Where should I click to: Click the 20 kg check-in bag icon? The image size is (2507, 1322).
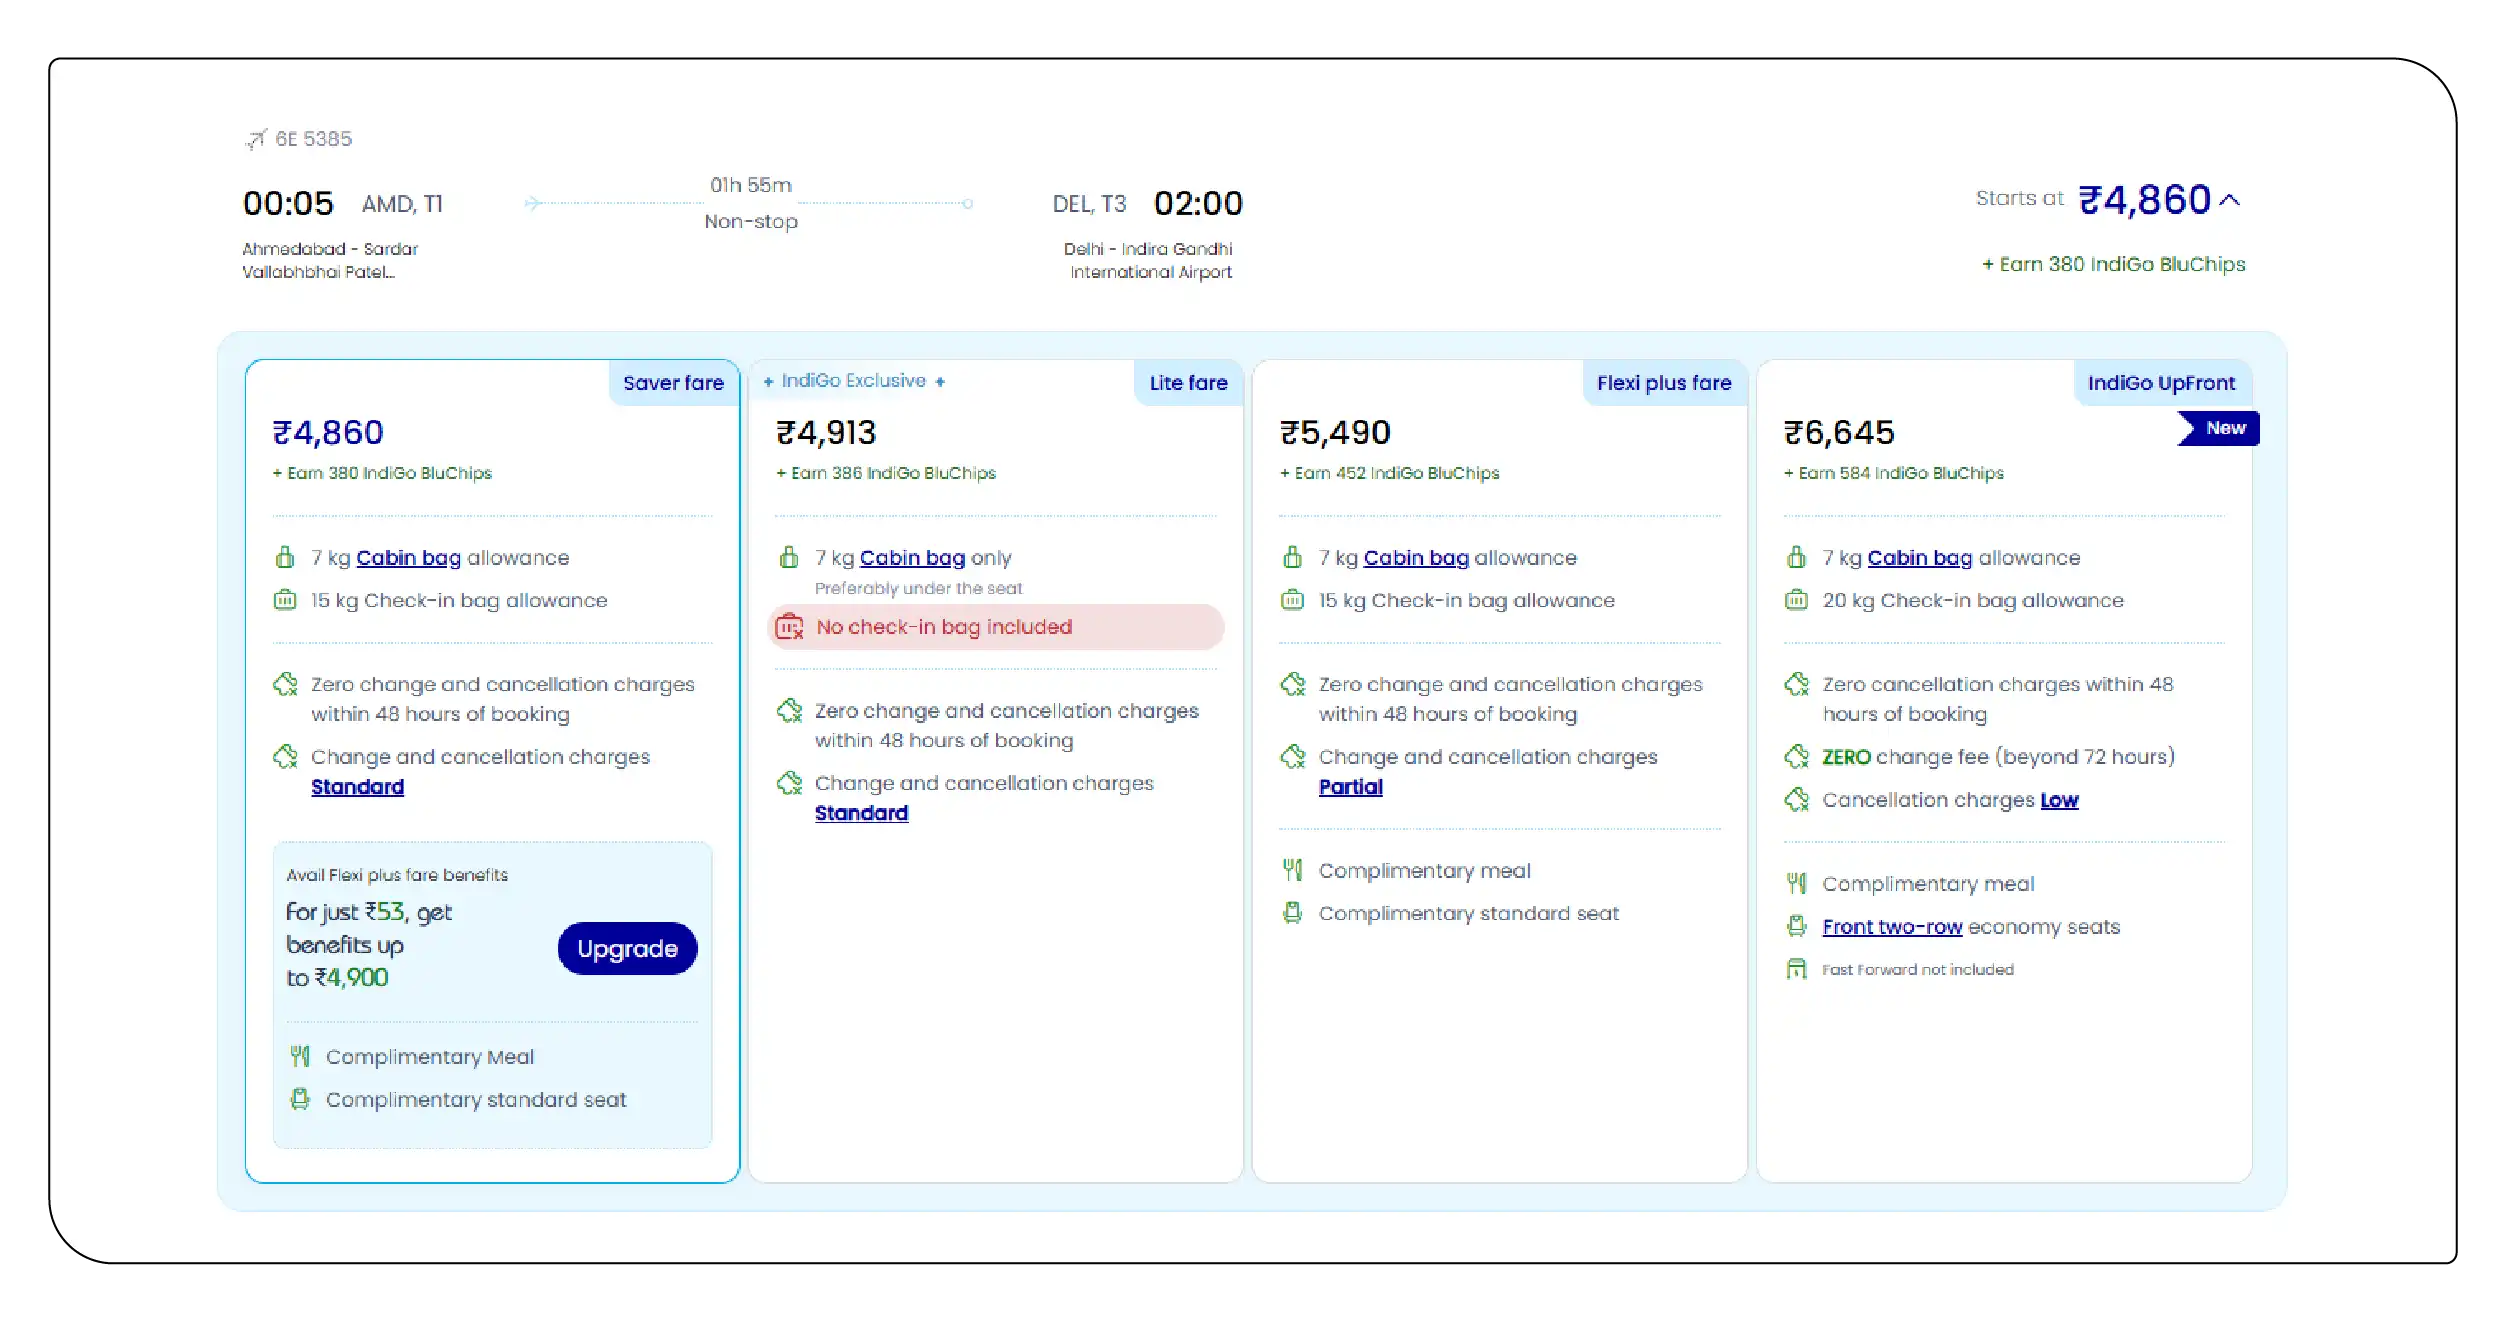[1797, 600]
